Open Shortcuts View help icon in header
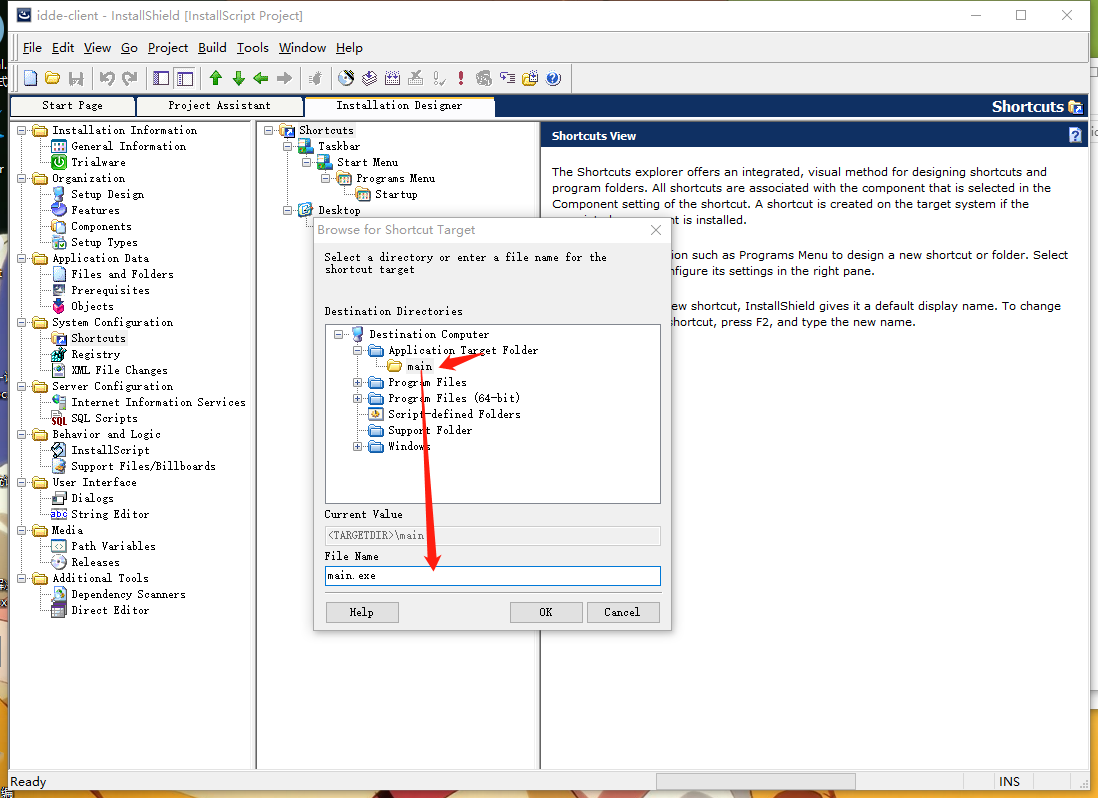Screen dimensions: 1098x798 pyautogui.click(x=1075, y=136)
